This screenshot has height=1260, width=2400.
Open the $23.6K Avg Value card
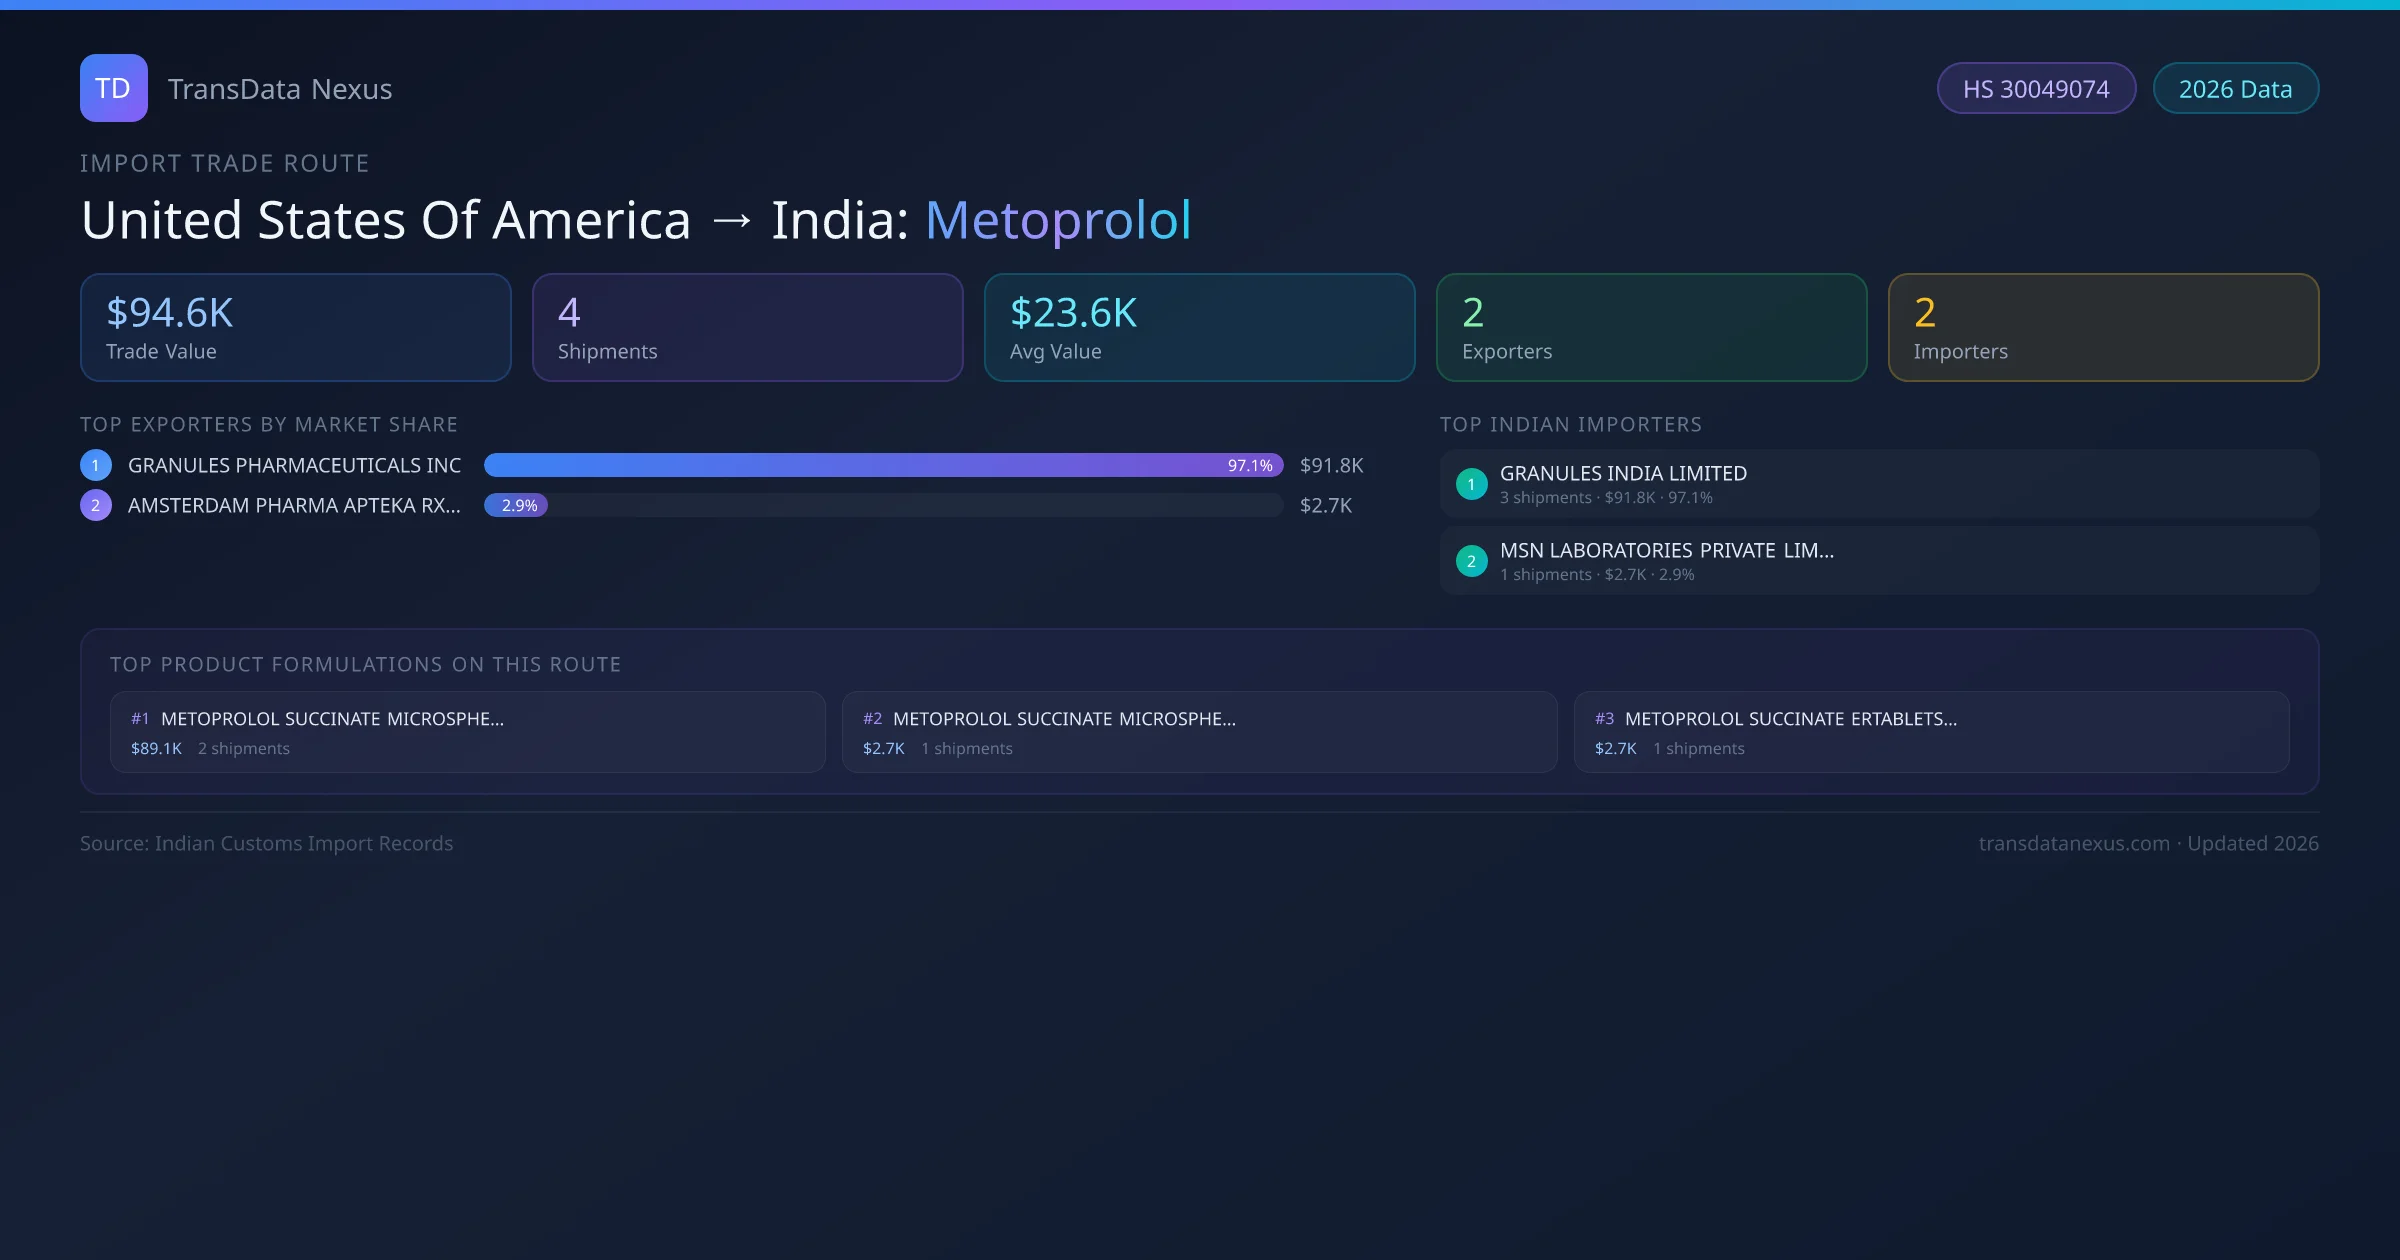pyautogui.click(x=1199, y=327)
